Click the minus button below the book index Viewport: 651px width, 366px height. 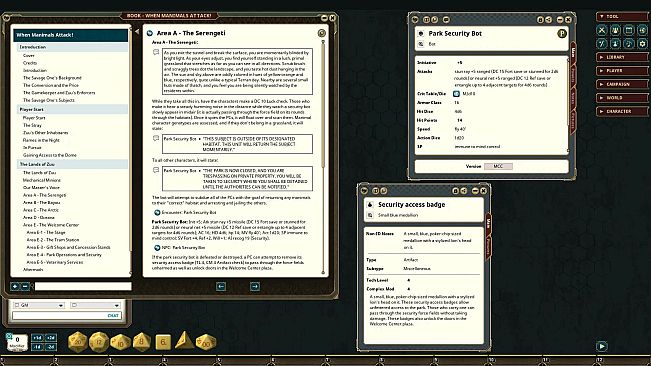(x=25, y=286)
